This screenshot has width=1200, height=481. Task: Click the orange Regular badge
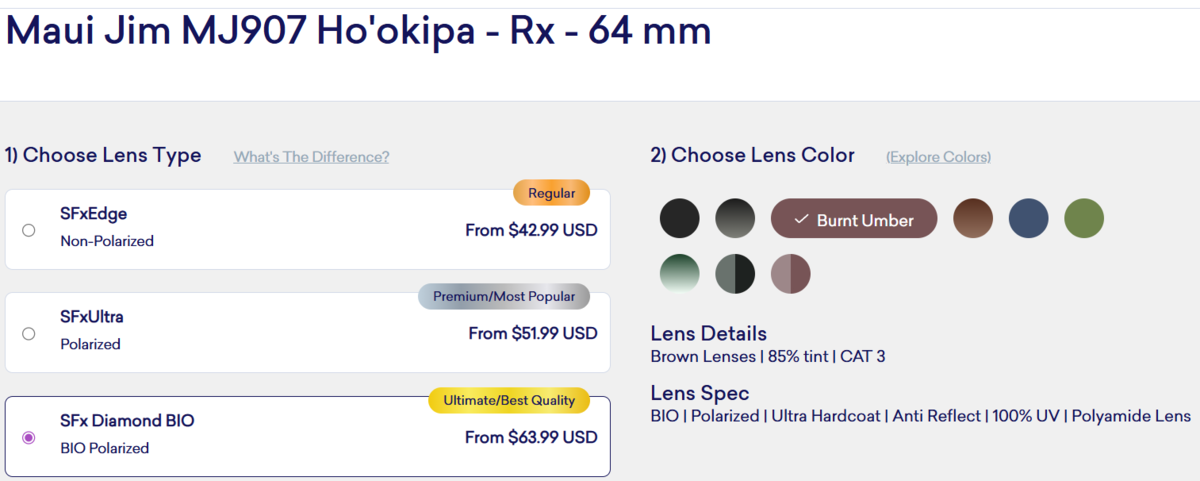pyautogui.click(x=551, y=192)
